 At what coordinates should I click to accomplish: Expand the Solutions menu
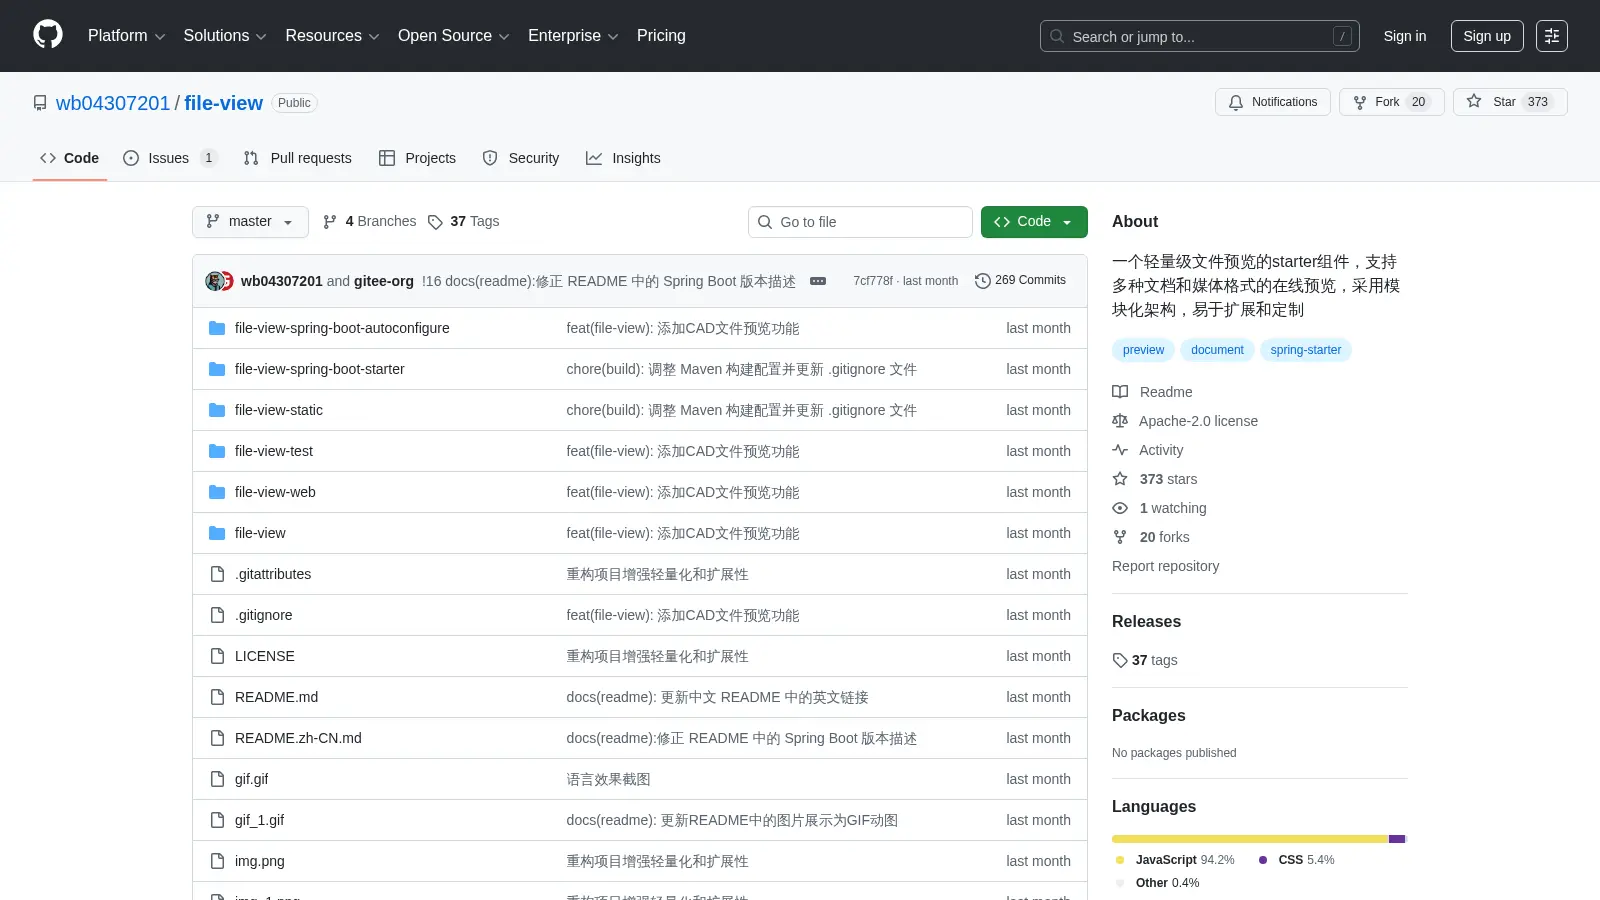click(225, 36)
